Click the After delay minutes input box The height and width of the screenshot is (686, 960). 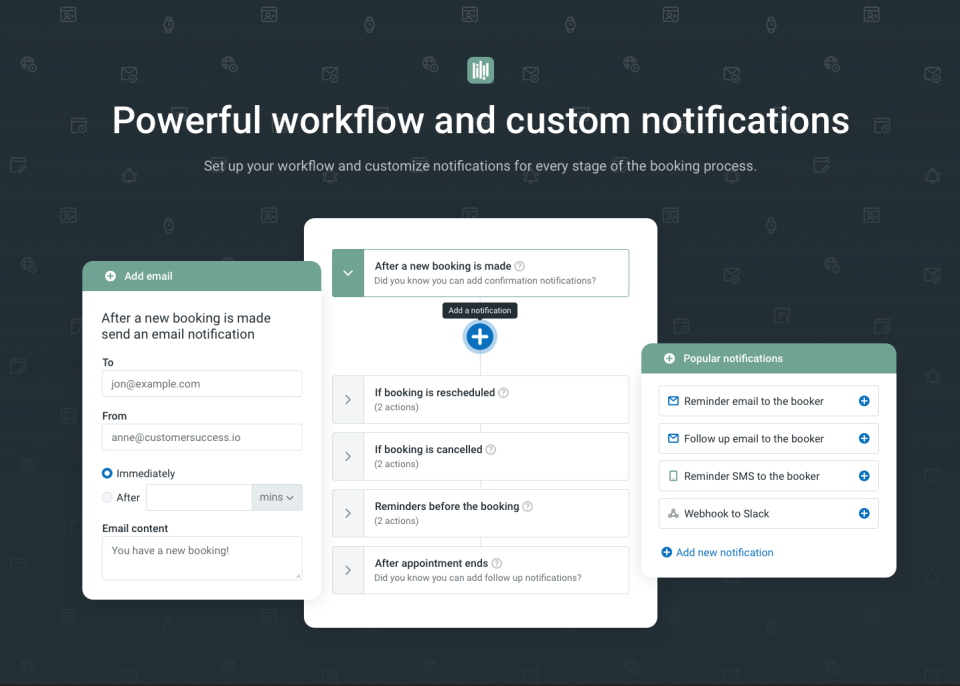pyautogui.click(x=199, y=497)
